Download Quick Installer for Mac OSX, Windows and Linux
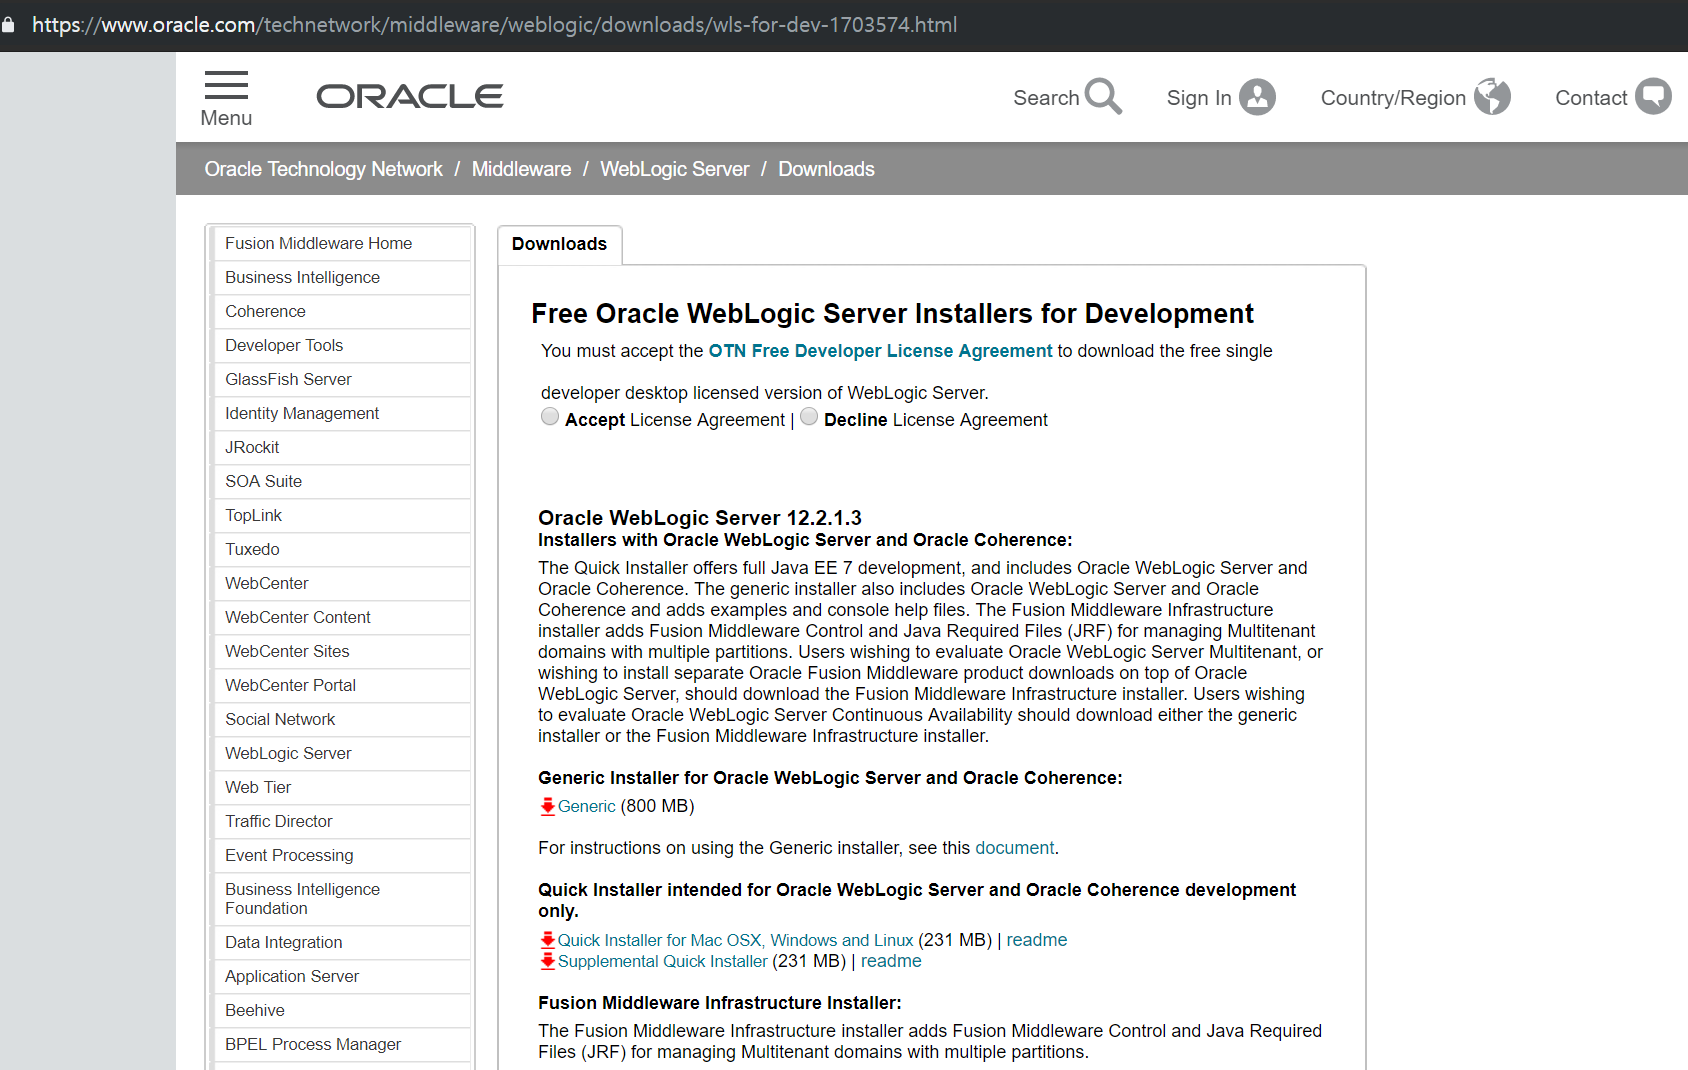The height and width of the screenshot is (1070, 1688). [x=735, y=940]
